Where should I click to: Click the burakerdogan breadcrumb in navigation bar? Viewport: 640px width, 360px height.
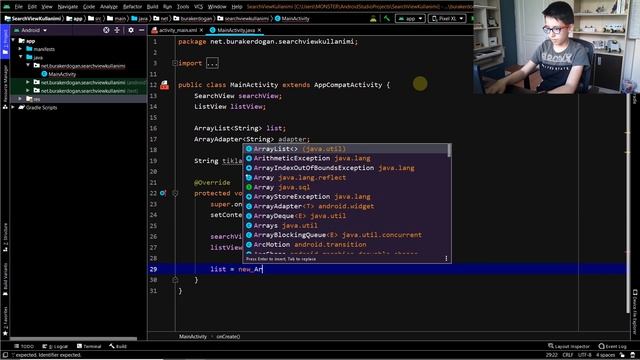[x=192, y=18]
